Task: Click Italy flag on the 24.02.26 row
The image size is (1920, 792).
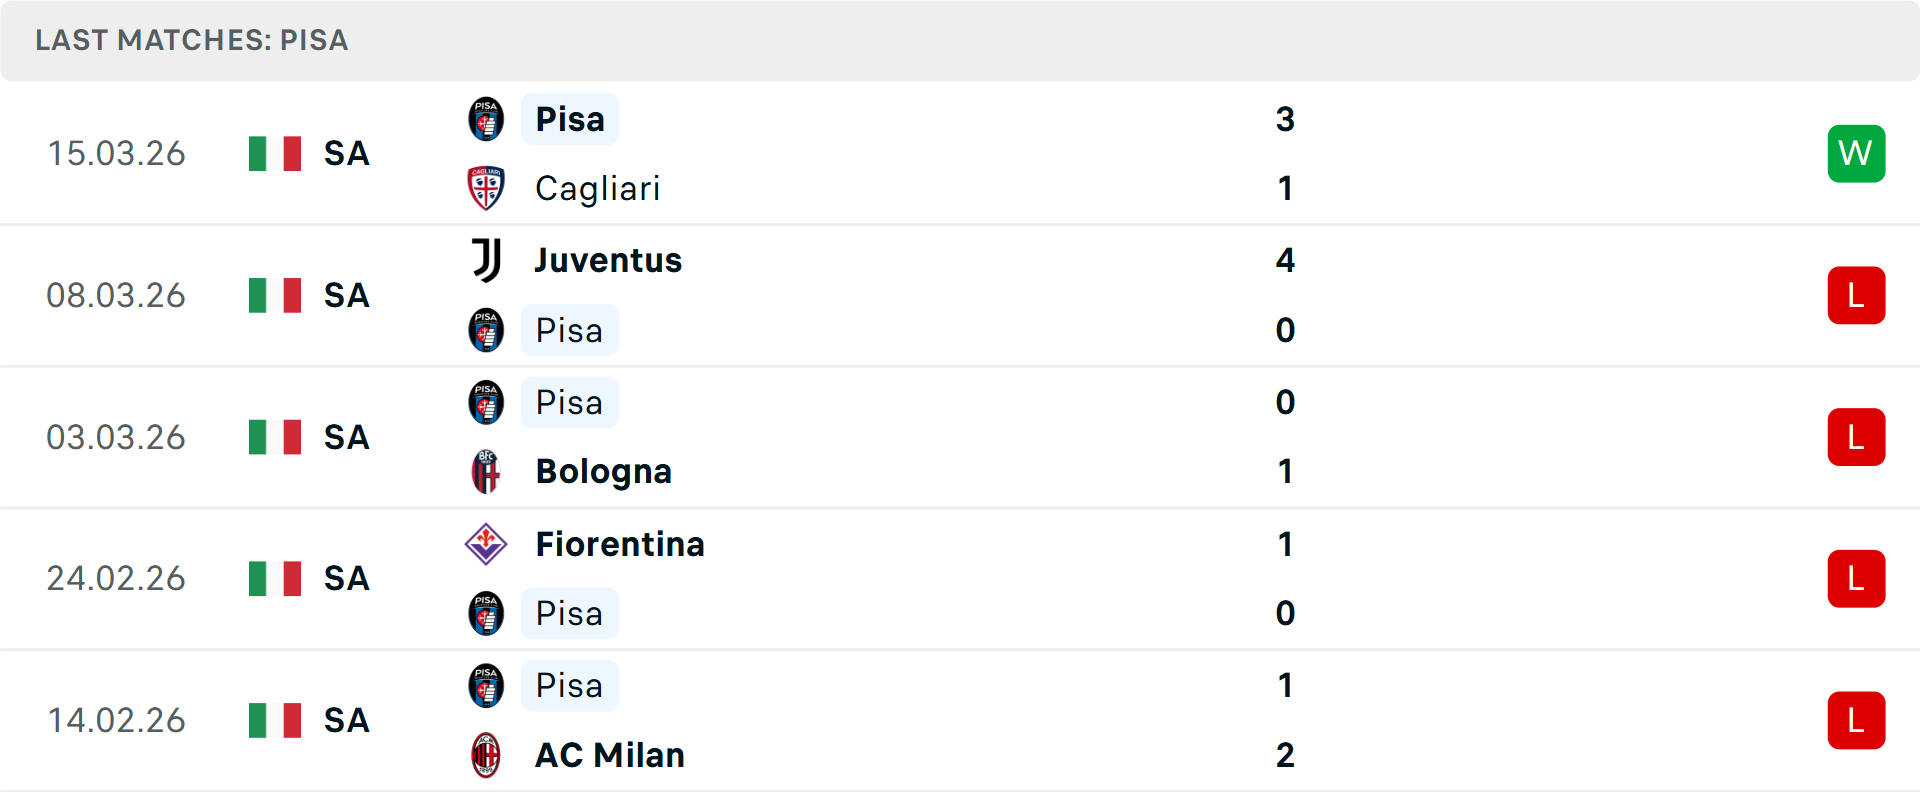Action: [275, 578]
